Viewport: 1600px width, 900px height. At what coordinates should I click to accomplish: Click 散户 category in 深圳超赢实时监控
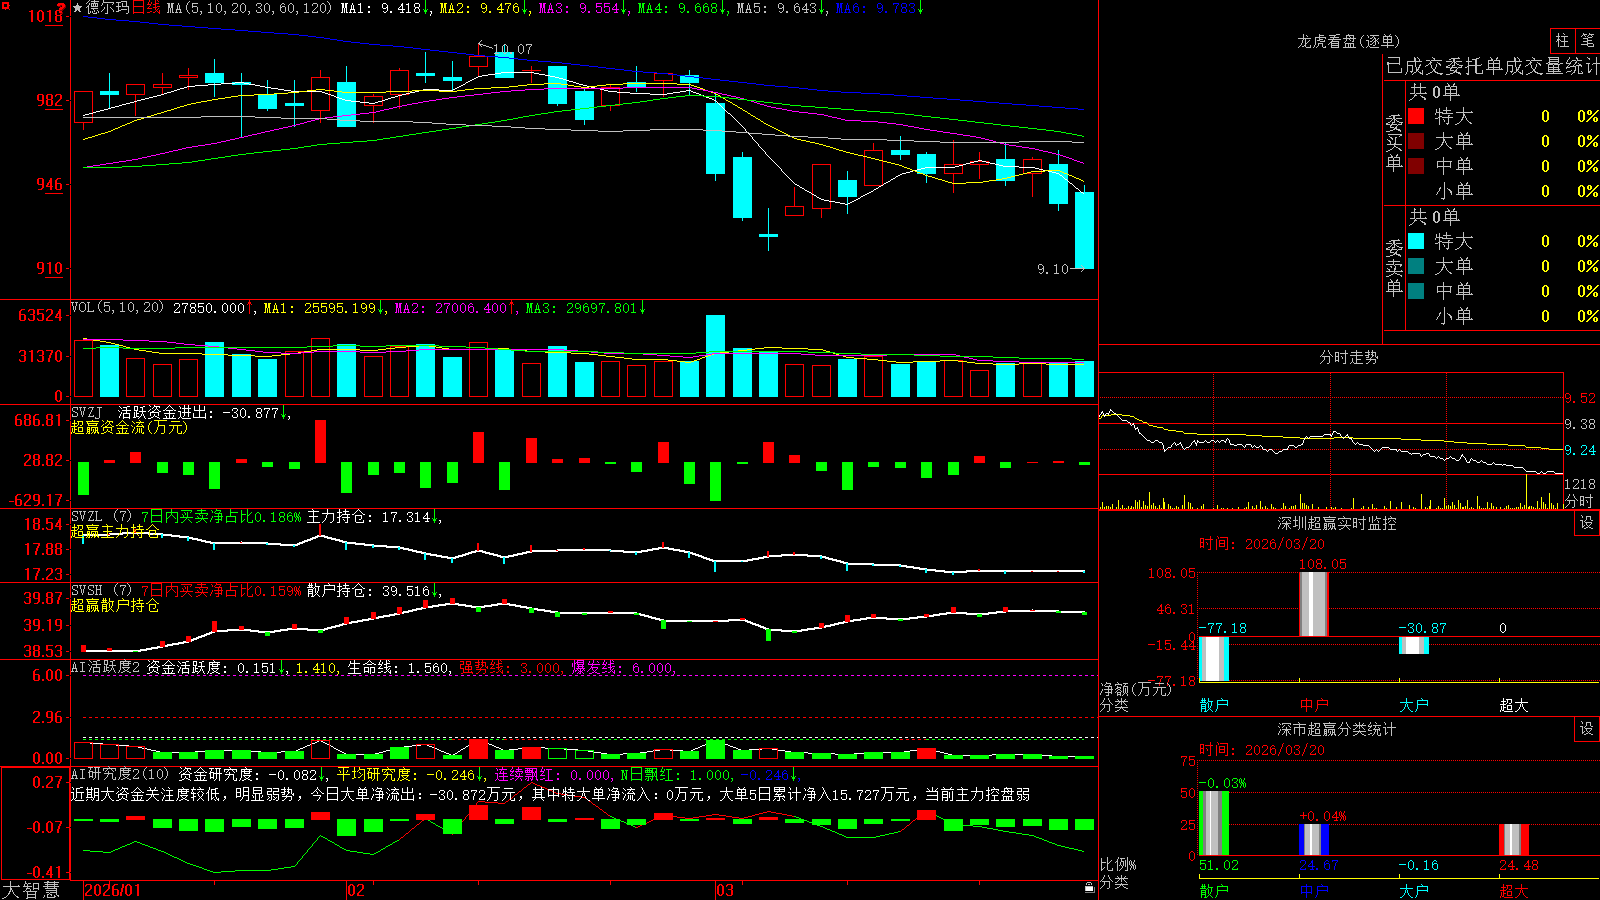click(1214, 705)
